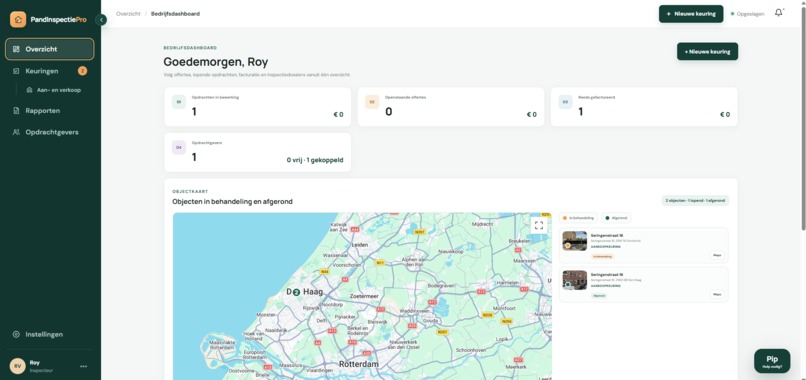806x380 pixels.
Task: Open Keuringen in the sidebar
Action: tap(50, 71)
